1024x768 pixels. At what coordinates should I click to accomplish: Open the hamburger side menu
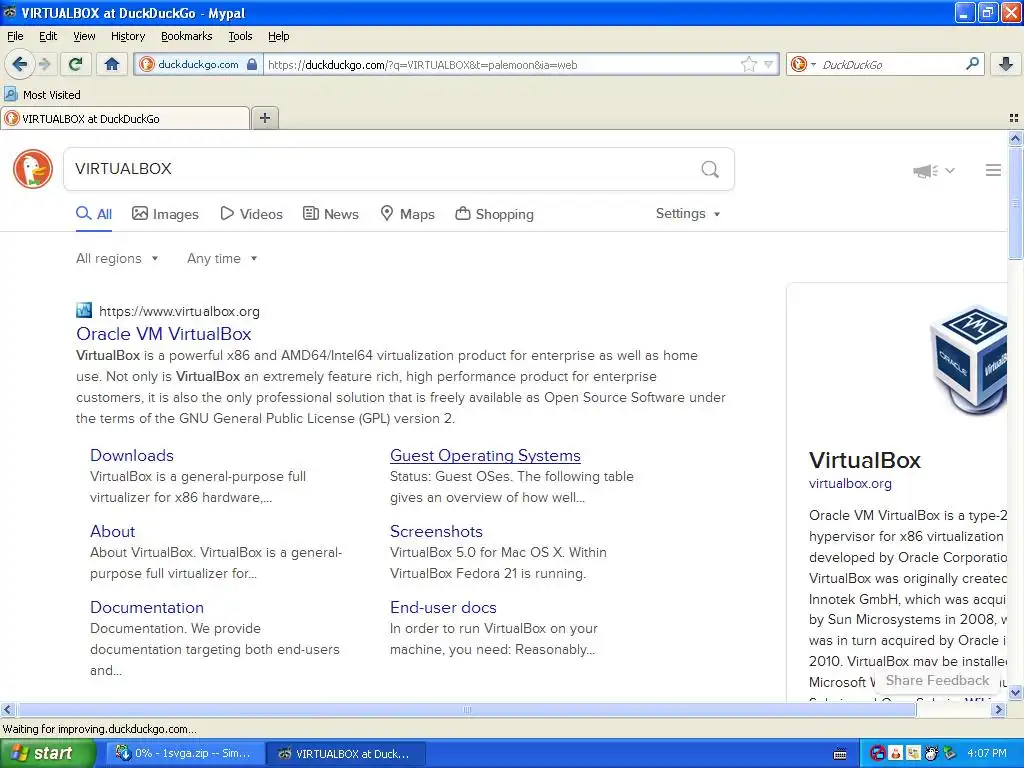coord(993,170)
